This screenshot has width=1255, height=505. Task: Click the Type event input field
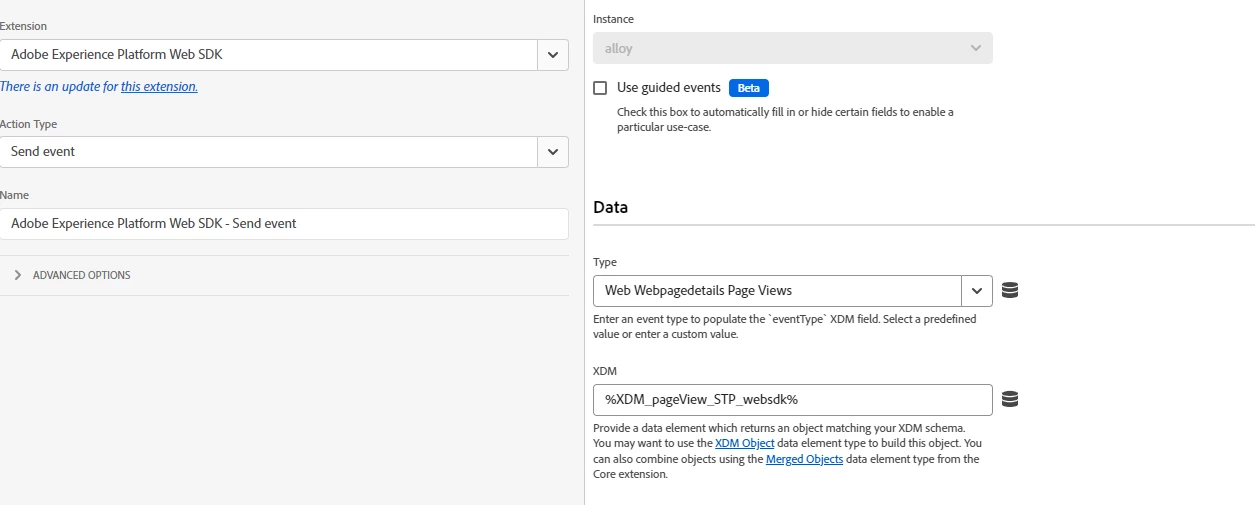[776, 291]
